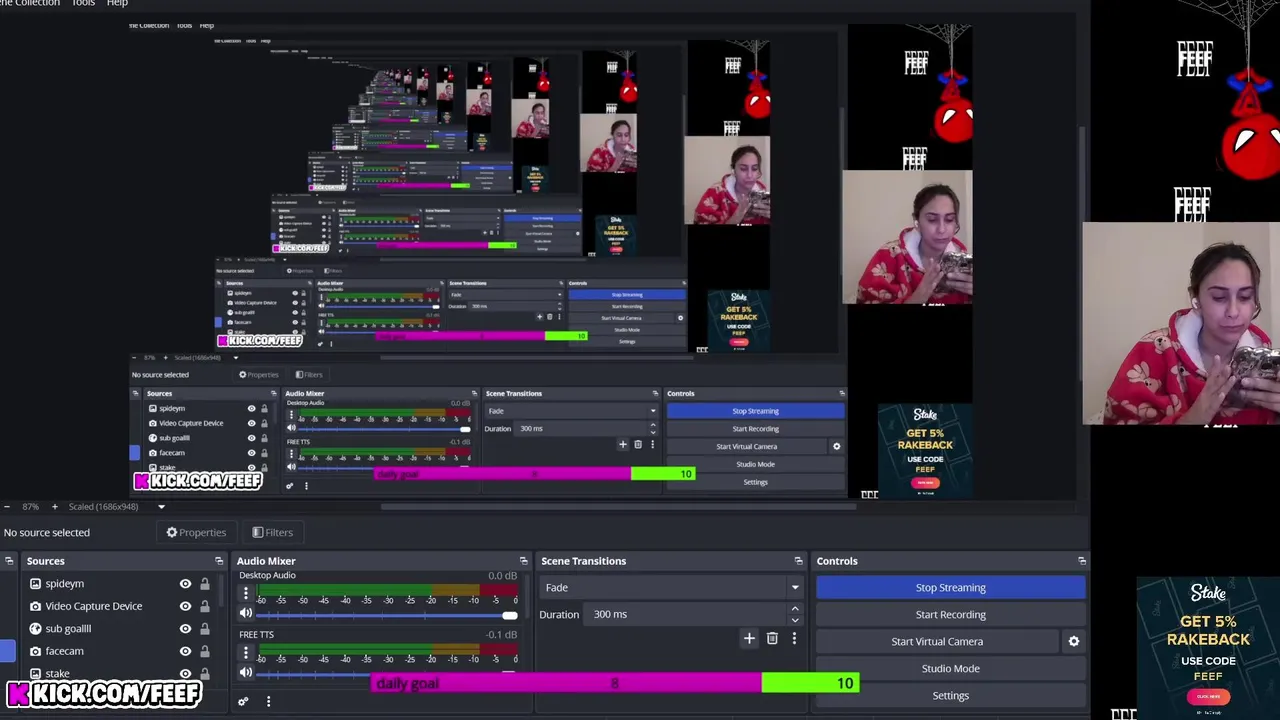Lock the Video Capture Device source

[x=205, y=606]
